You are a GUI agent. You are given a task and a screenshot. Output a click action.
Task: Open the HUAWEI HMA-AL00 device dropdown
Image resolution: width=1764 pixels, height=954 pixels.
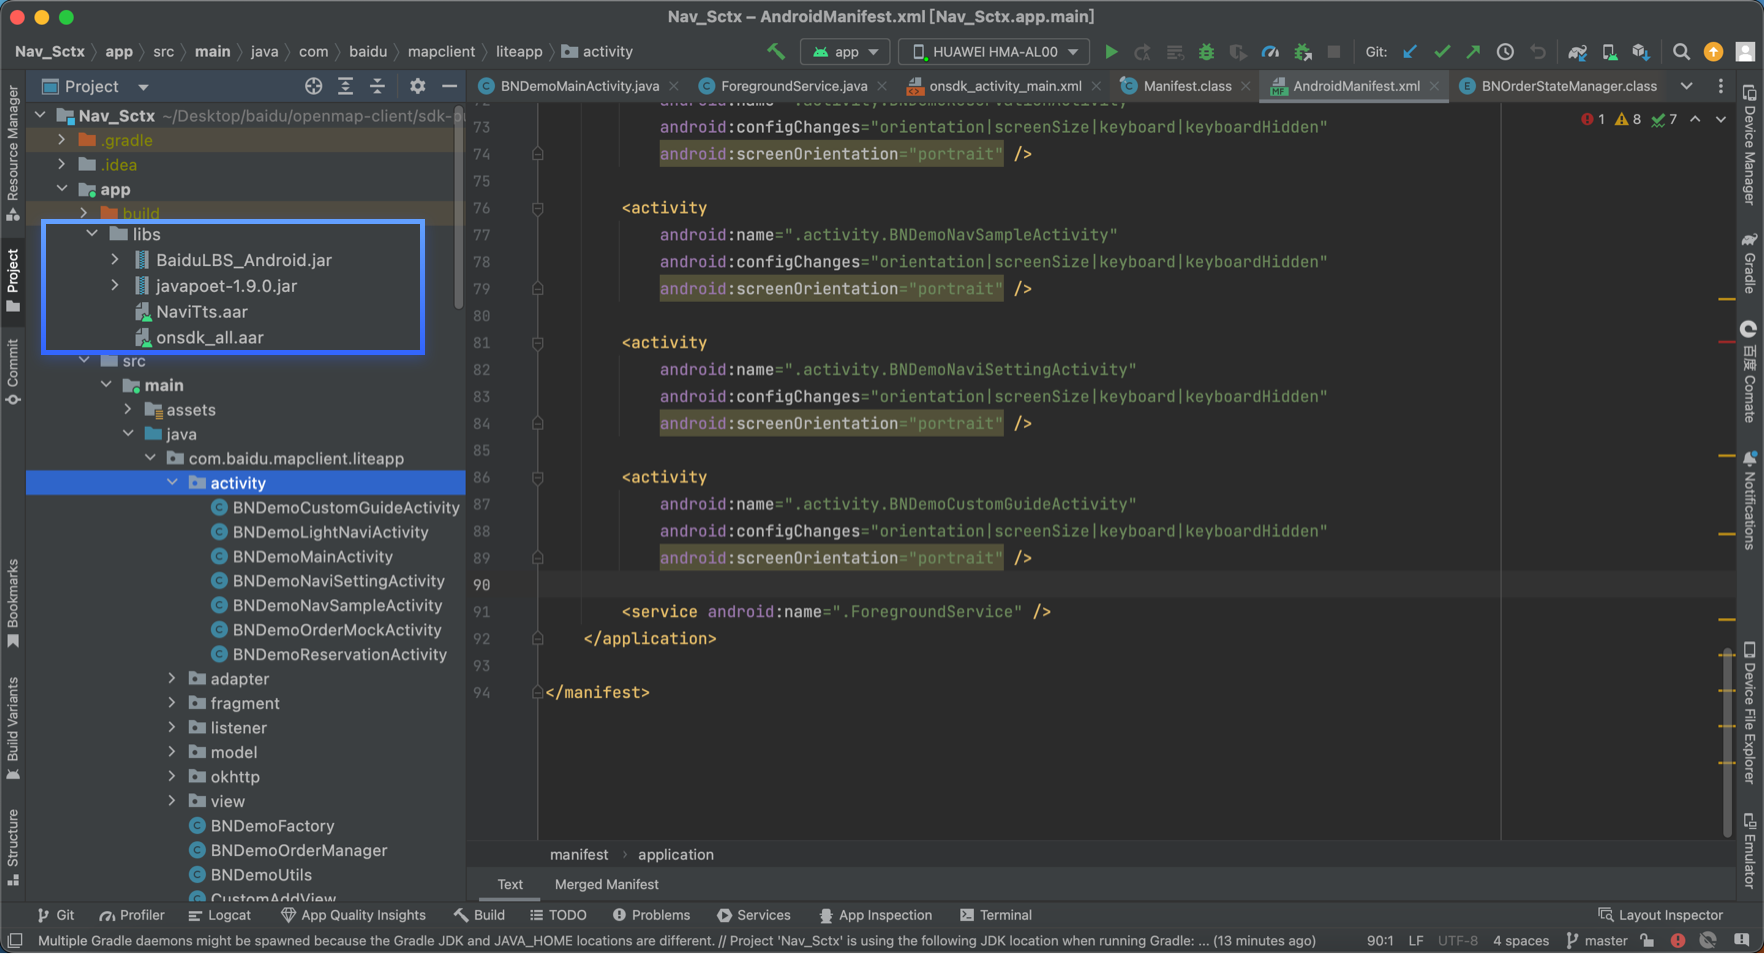coord(993,52)
